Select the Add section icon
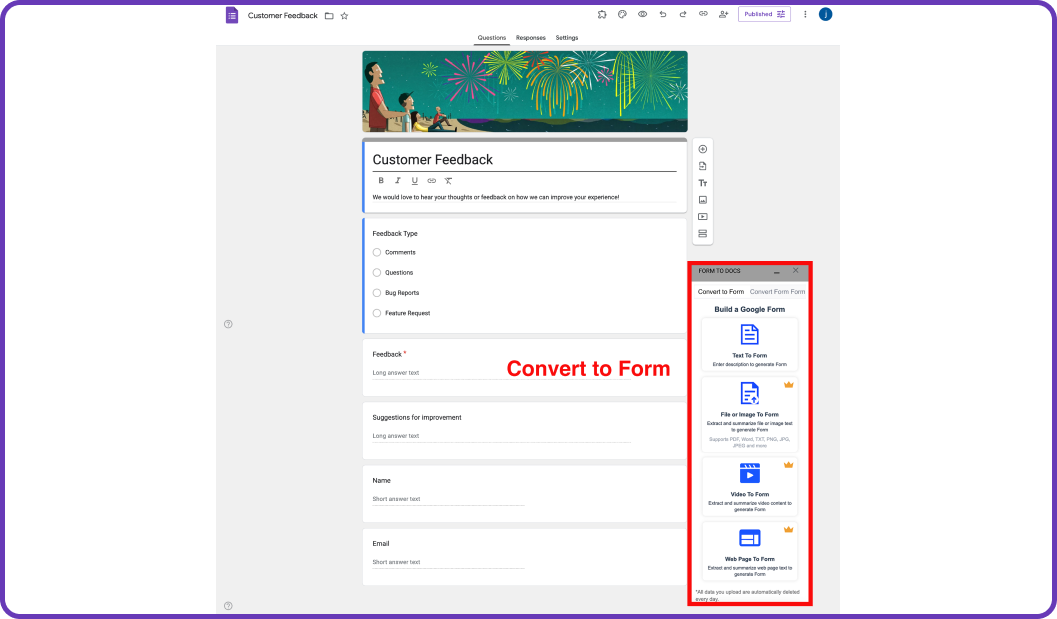This screenshot has width=1057, height=619. click(x=703, y=233)
